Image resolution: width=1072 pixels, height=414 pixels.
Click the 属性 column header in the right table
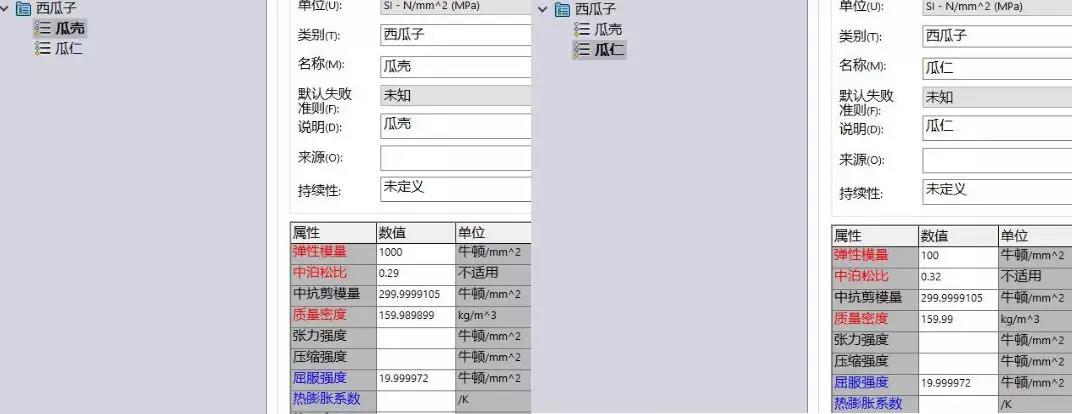874,236
